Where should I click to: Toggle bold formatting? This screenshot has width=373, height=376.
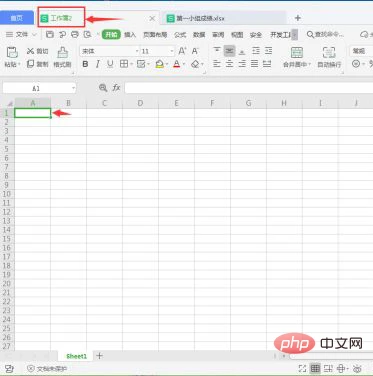85,64
